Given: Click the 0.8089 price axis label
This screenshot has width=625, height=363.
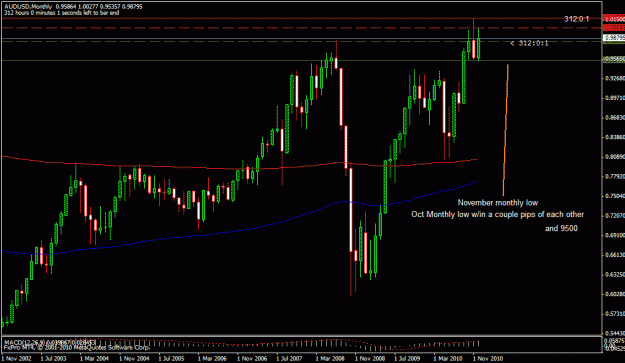Looking at the screenshot, I should pyautogui.click(x=614, y=157).
